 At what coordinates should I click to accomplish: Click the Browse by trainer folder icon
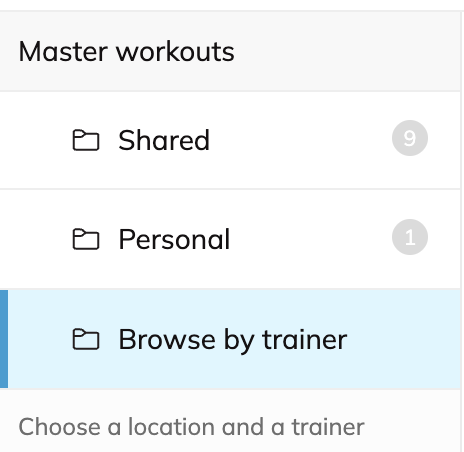pyautogui.click(x=86, y=339)
